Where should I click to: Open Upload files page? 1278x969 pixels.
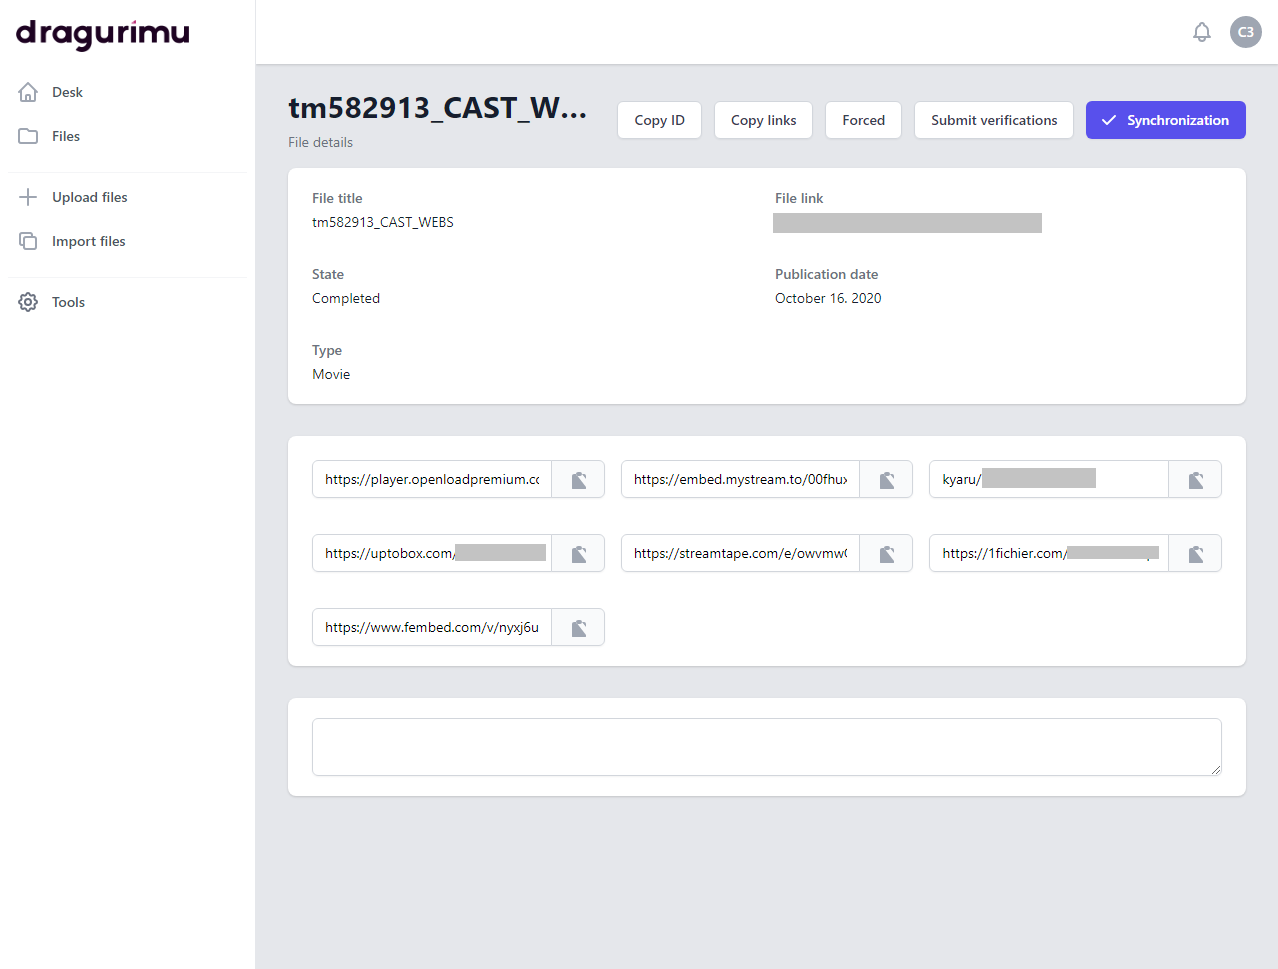click(89, 197)
